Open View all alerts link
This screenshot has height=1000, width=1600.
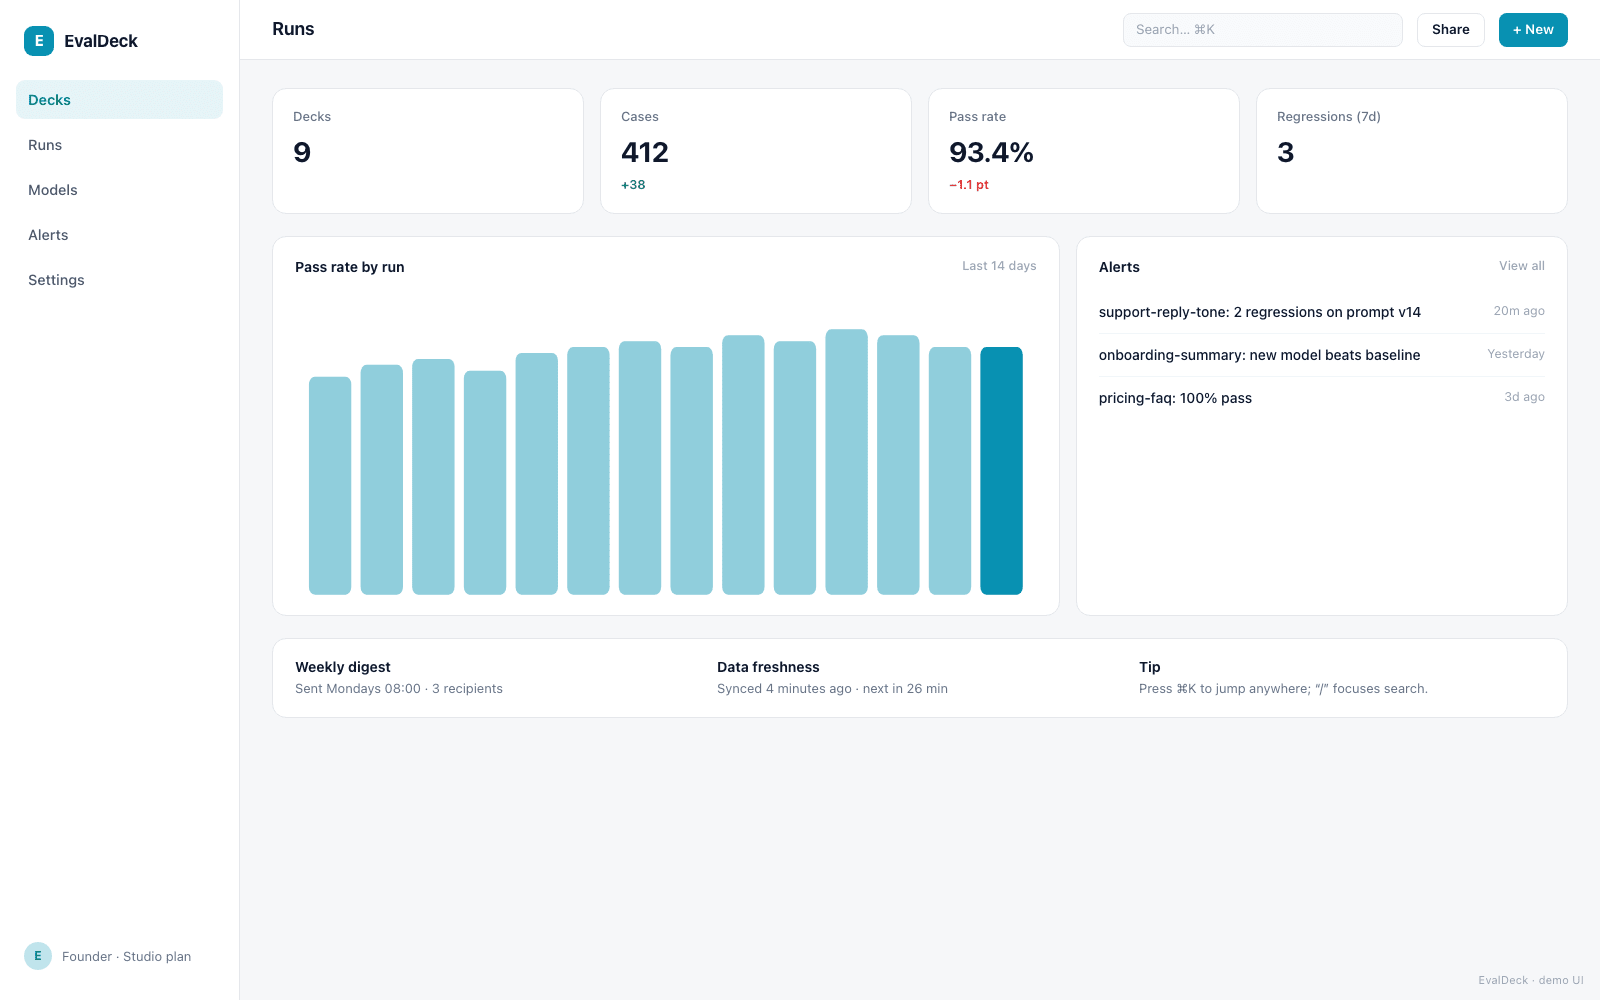(1521, 266)
